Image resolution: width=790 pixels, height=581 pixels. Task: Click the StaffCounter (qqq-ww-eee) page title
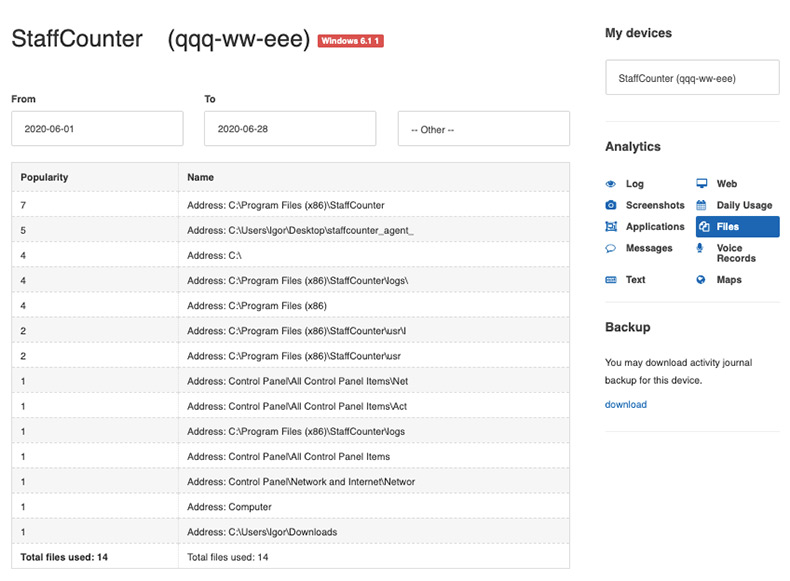coord(161,39)
